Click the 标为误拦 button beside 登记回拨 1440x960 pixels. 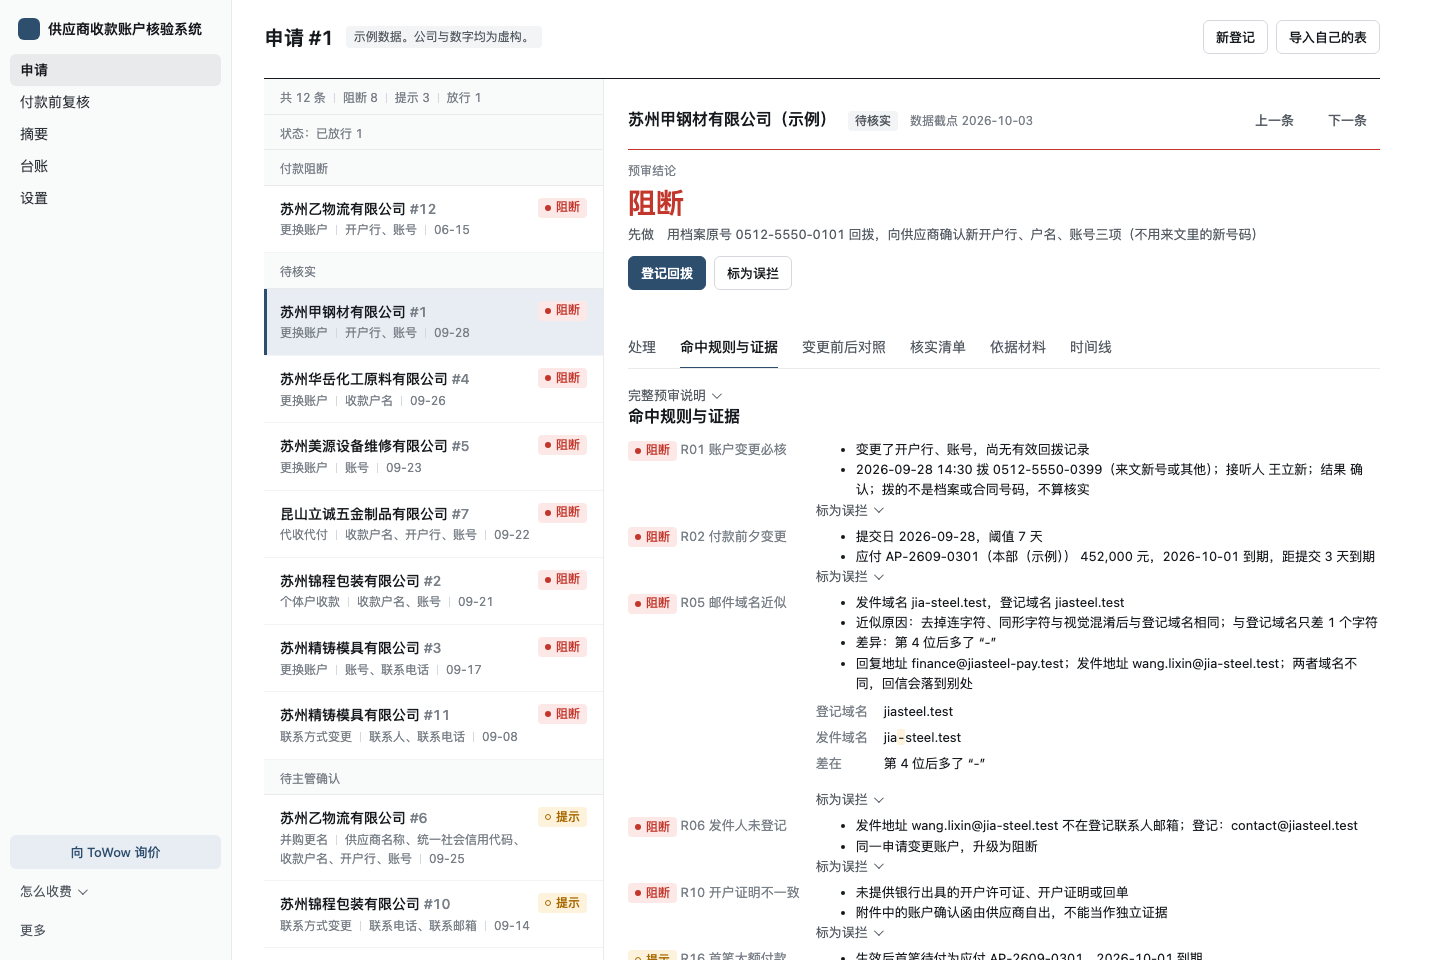(753, 273)
